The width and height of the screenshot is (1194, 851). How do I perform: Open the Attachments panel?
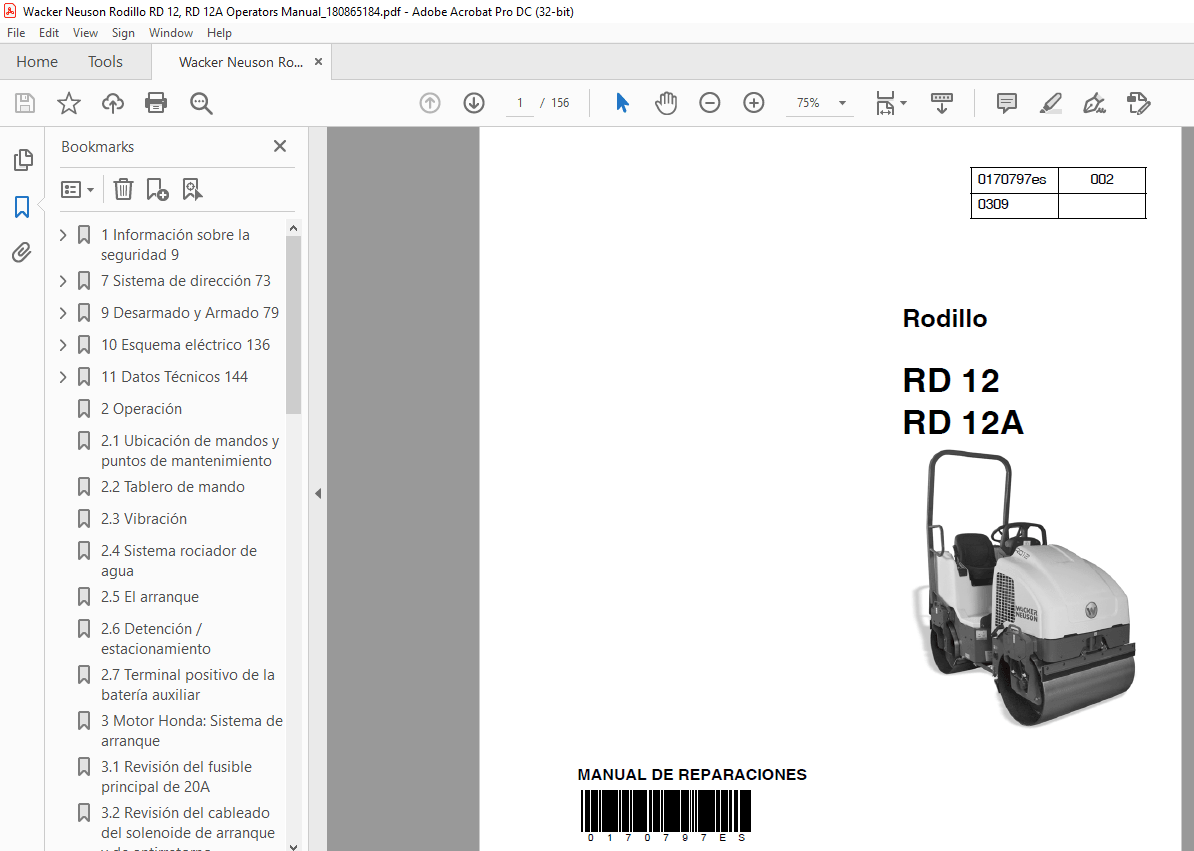22,252
